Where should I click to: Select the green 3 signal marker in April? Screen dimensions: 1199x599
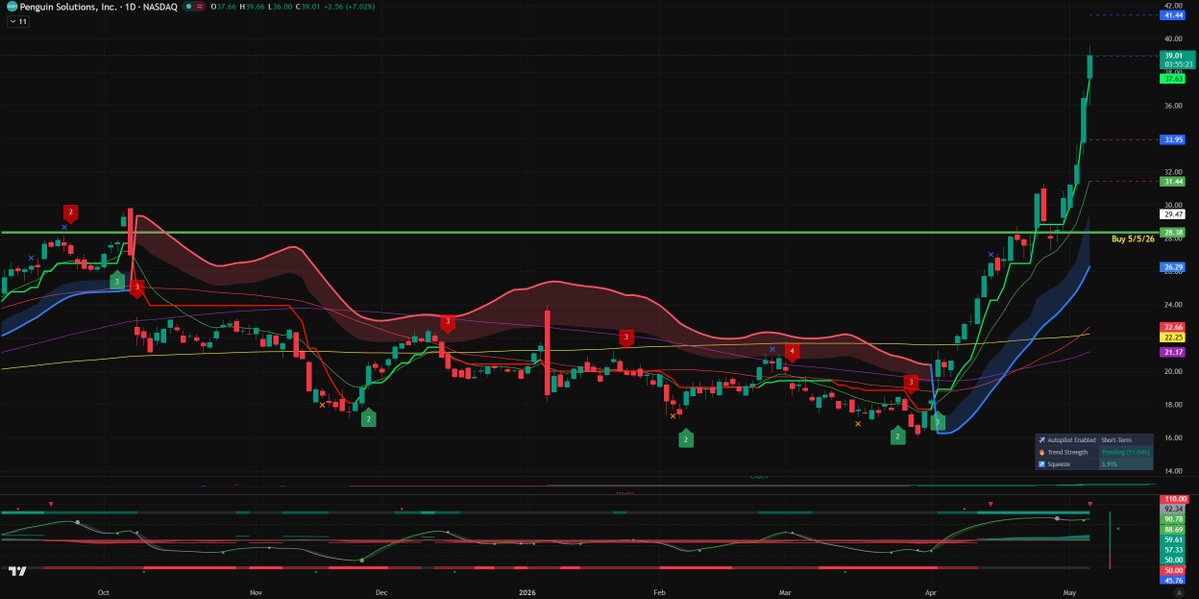(937, 422)
